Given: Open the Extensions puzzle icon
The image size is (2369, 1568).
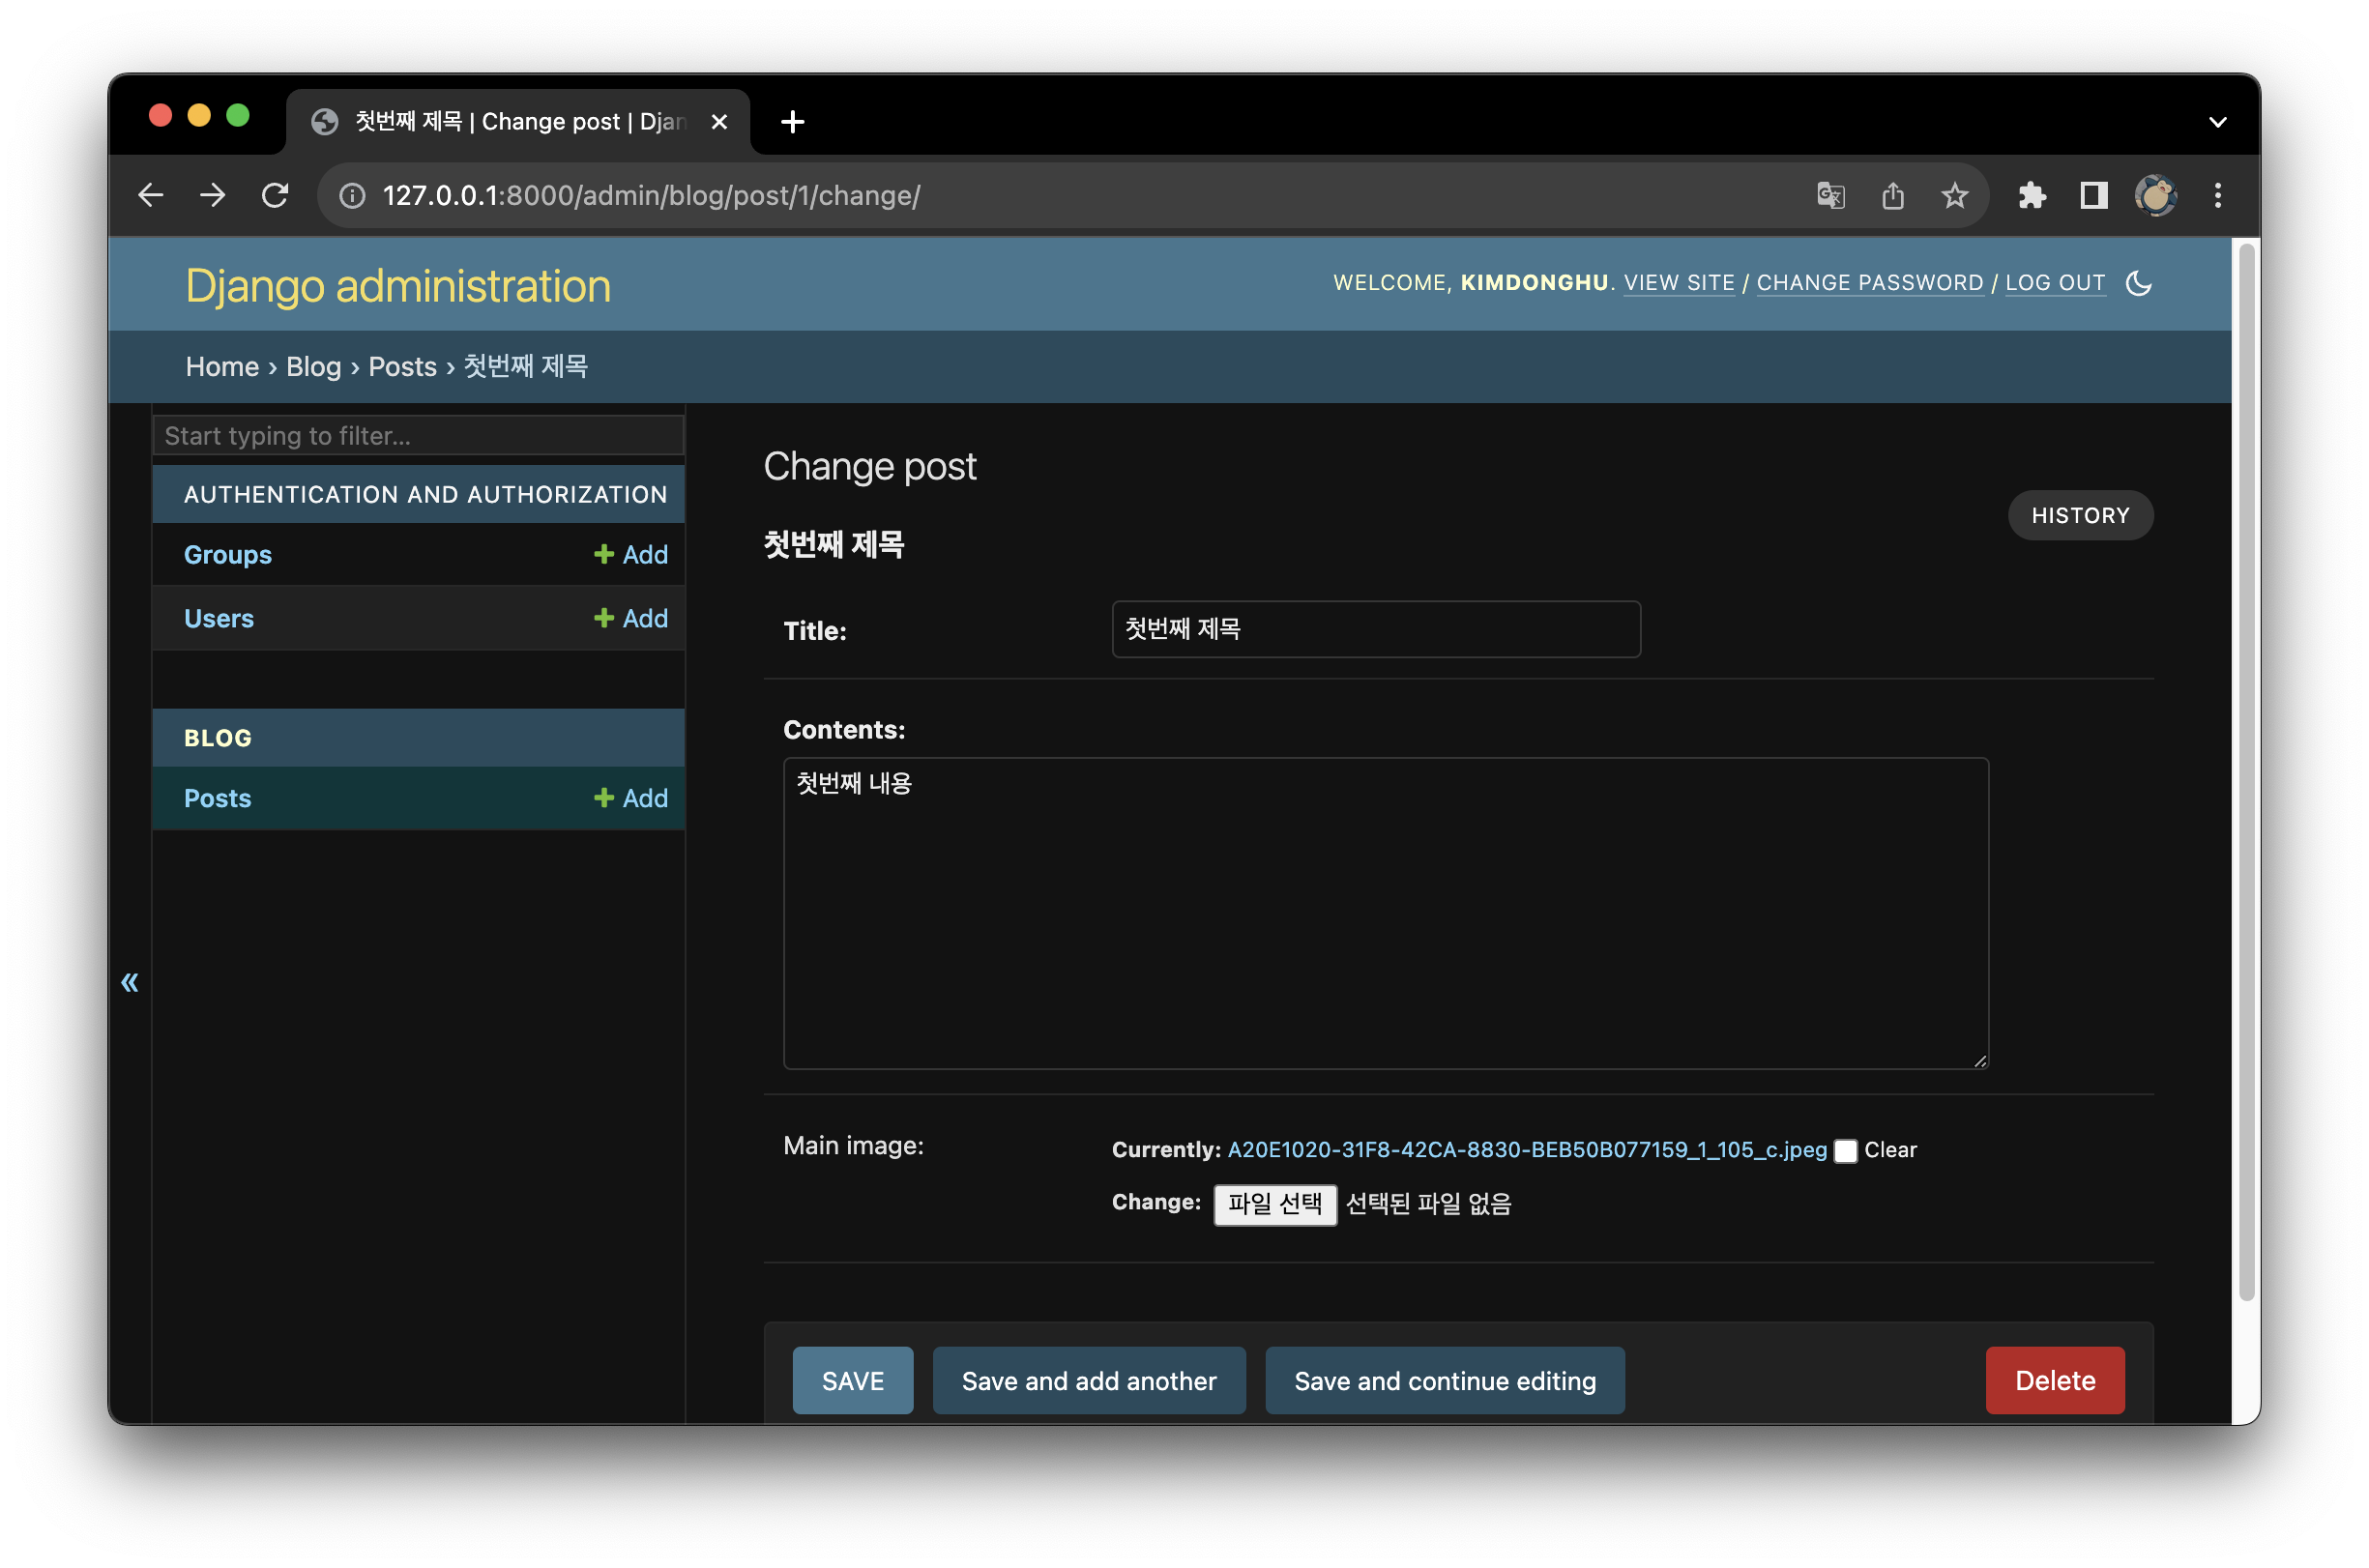Looking at the screenshot, I should (2031, 195).
